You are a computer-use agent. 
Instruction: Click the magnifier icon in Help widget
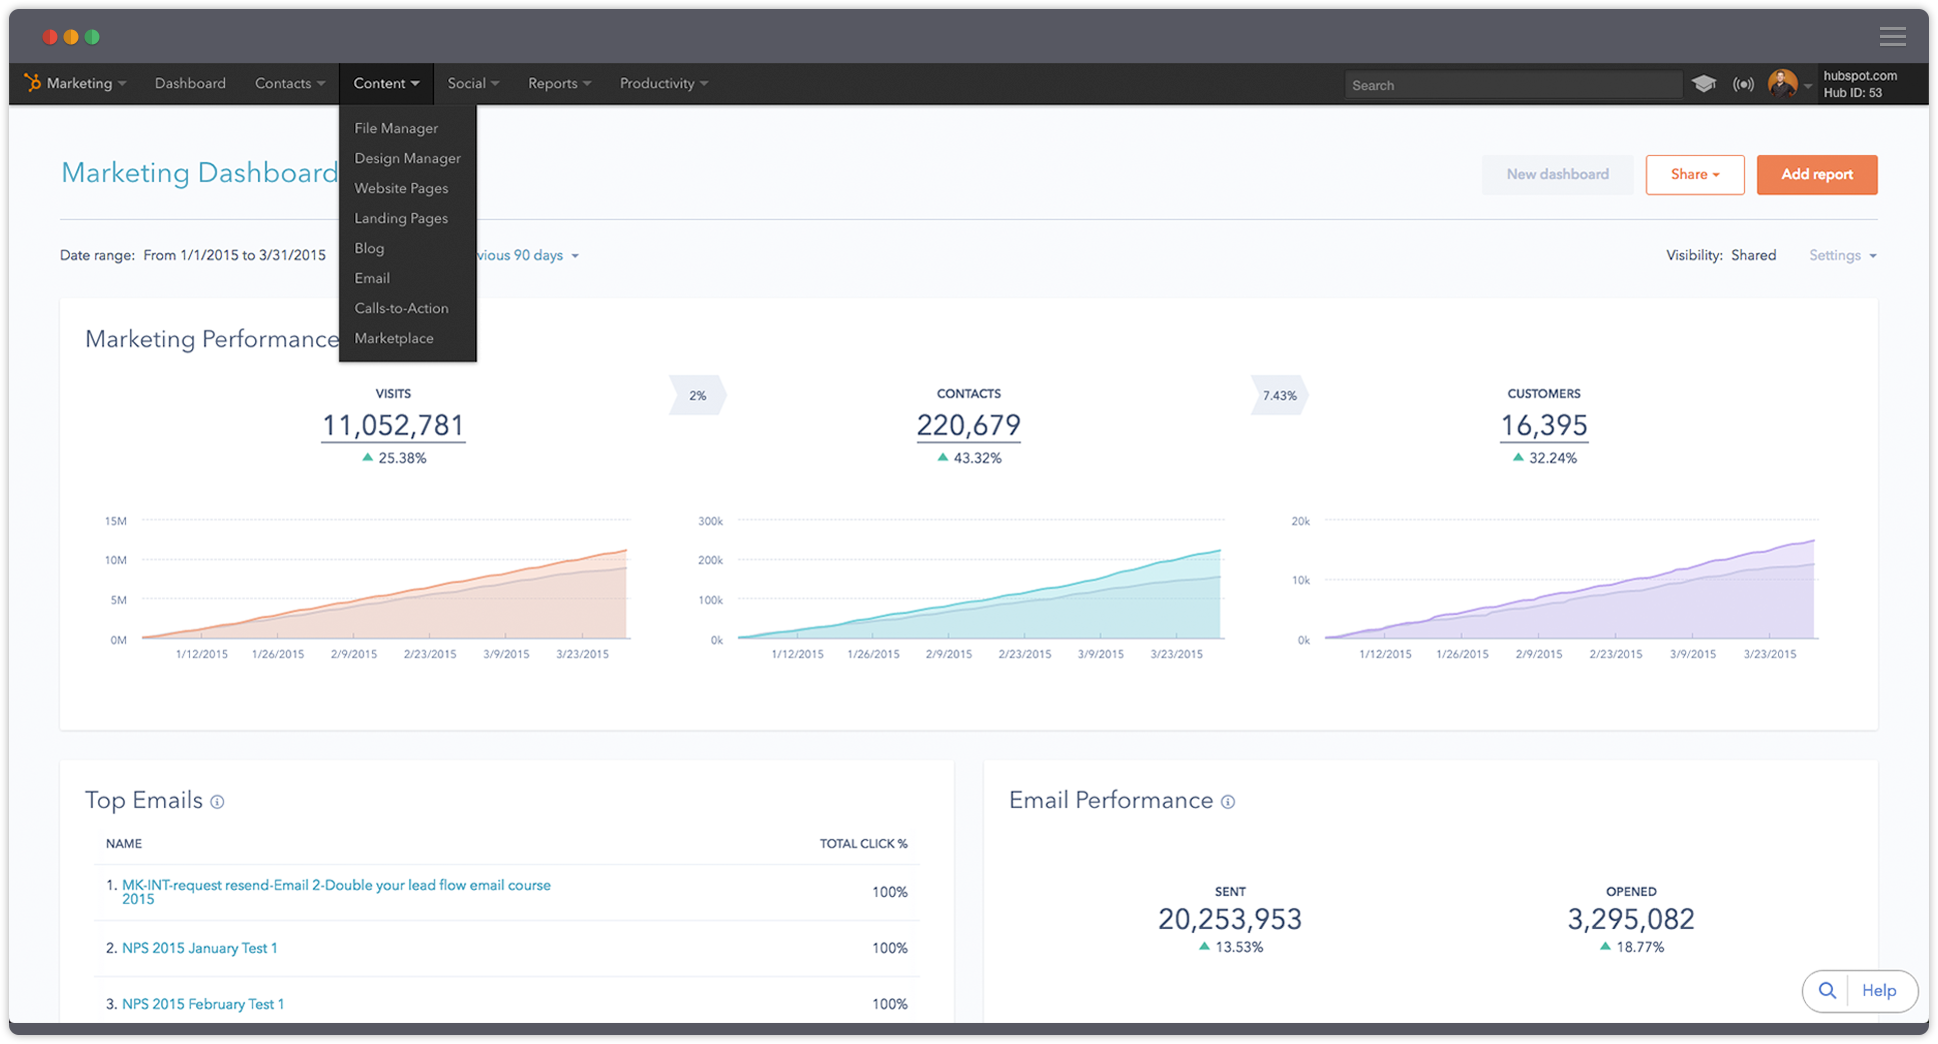tap(1827, 990)
